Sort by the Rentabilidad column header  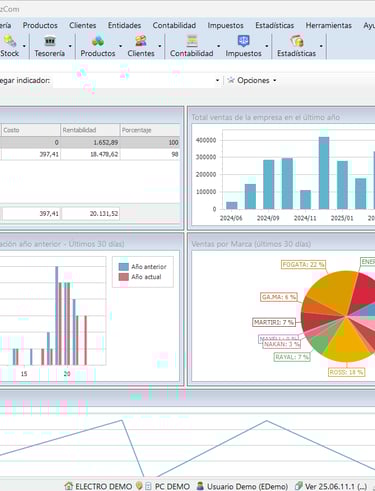[x=90, y=130]
